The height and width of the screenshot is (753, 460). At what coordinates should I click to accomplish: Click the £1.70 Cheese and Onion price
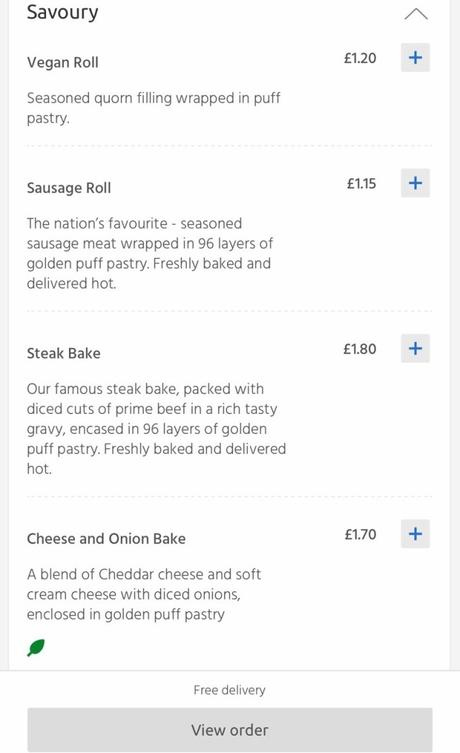361,534
